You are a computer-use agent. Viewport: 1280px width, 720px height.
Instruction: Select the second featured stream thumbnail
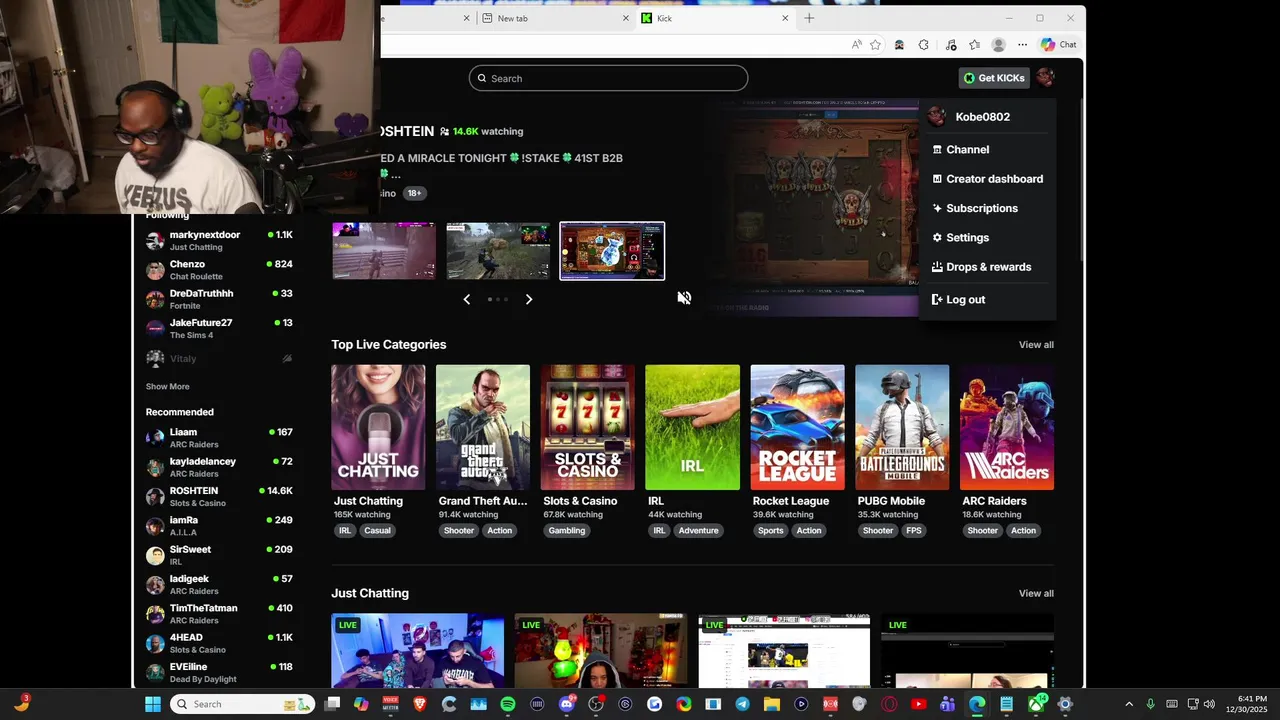[x=498, y=251]
